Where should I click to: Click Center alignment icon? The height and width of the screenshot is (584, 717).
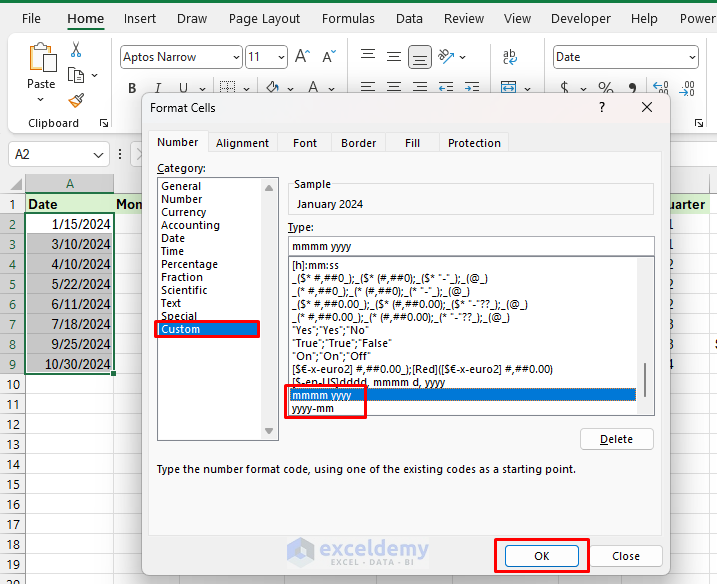click(394, 87)
